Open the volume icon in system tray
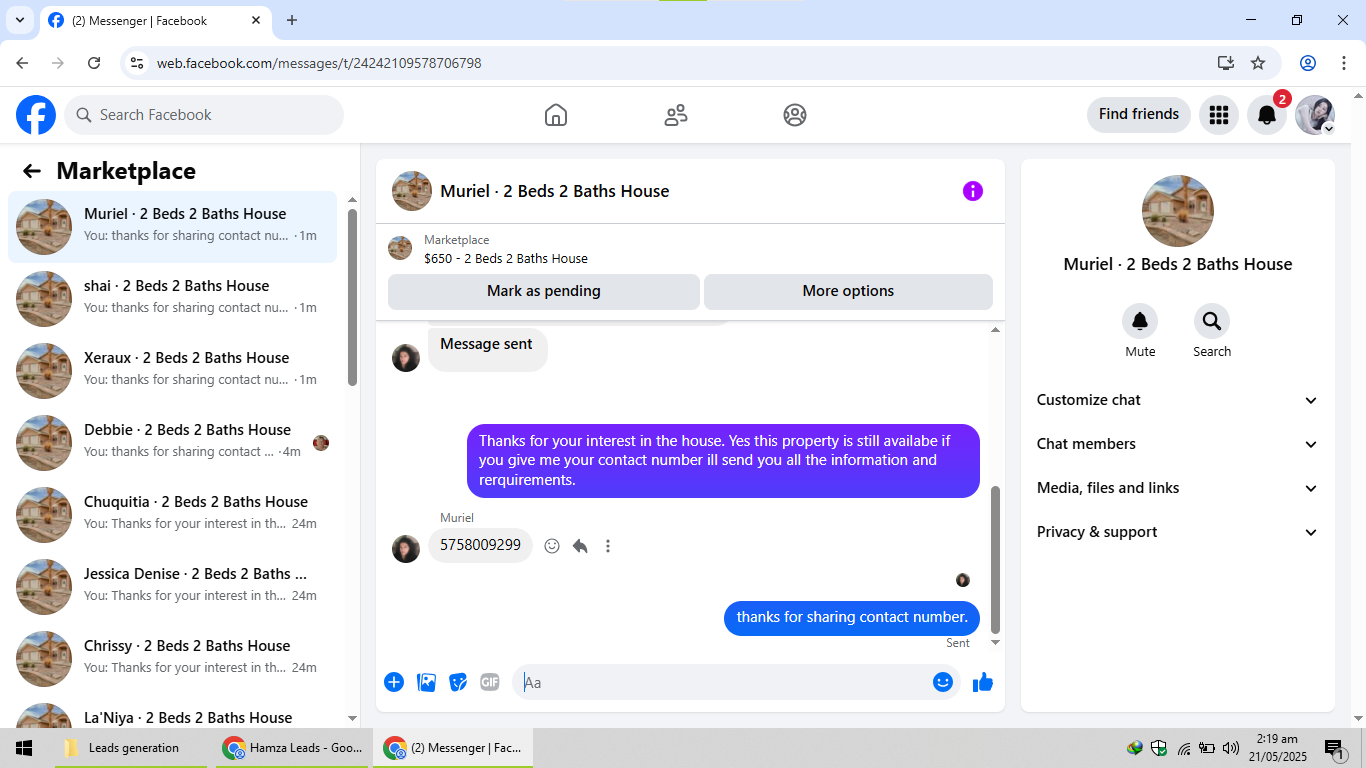Screen dimensions: 1366x768 coord(1230,748)
